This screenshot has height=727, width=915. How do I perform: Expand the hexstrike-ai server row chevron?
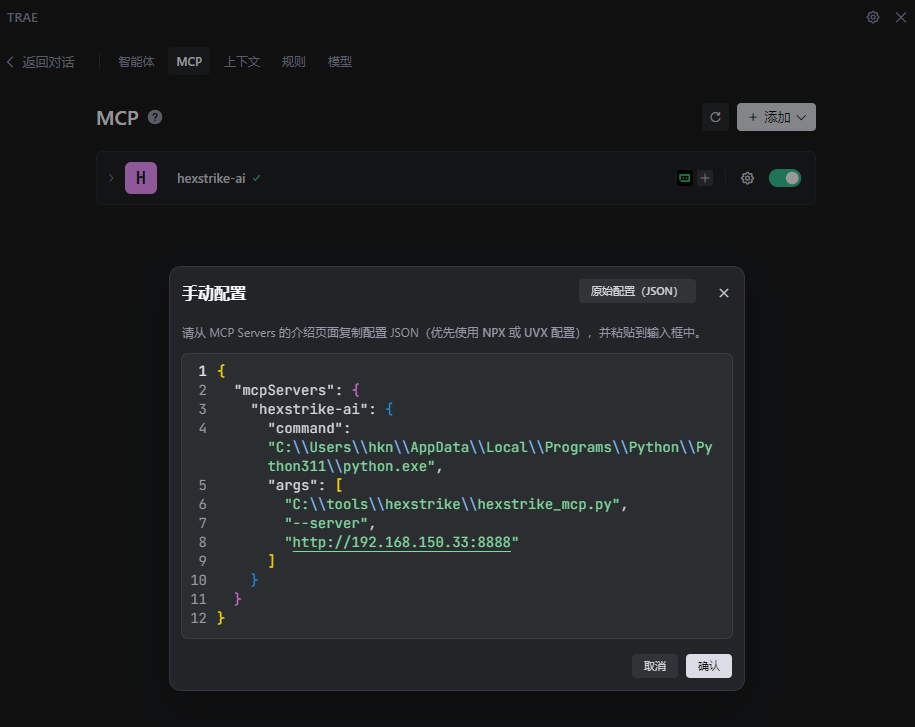coord(111,178)
